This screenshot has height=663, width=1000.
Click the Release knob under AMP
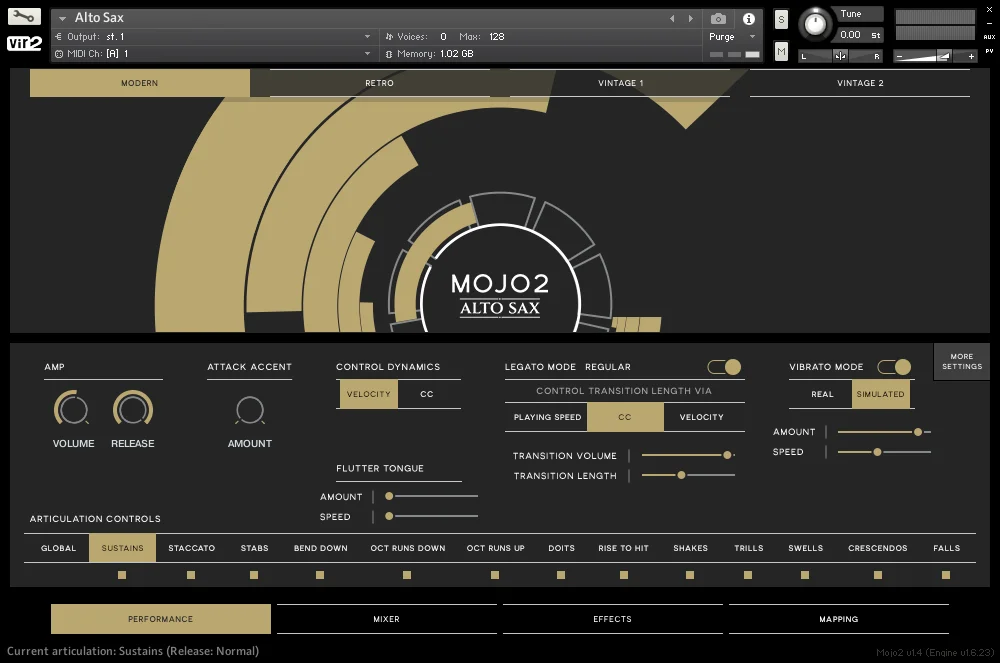point(133,412)
